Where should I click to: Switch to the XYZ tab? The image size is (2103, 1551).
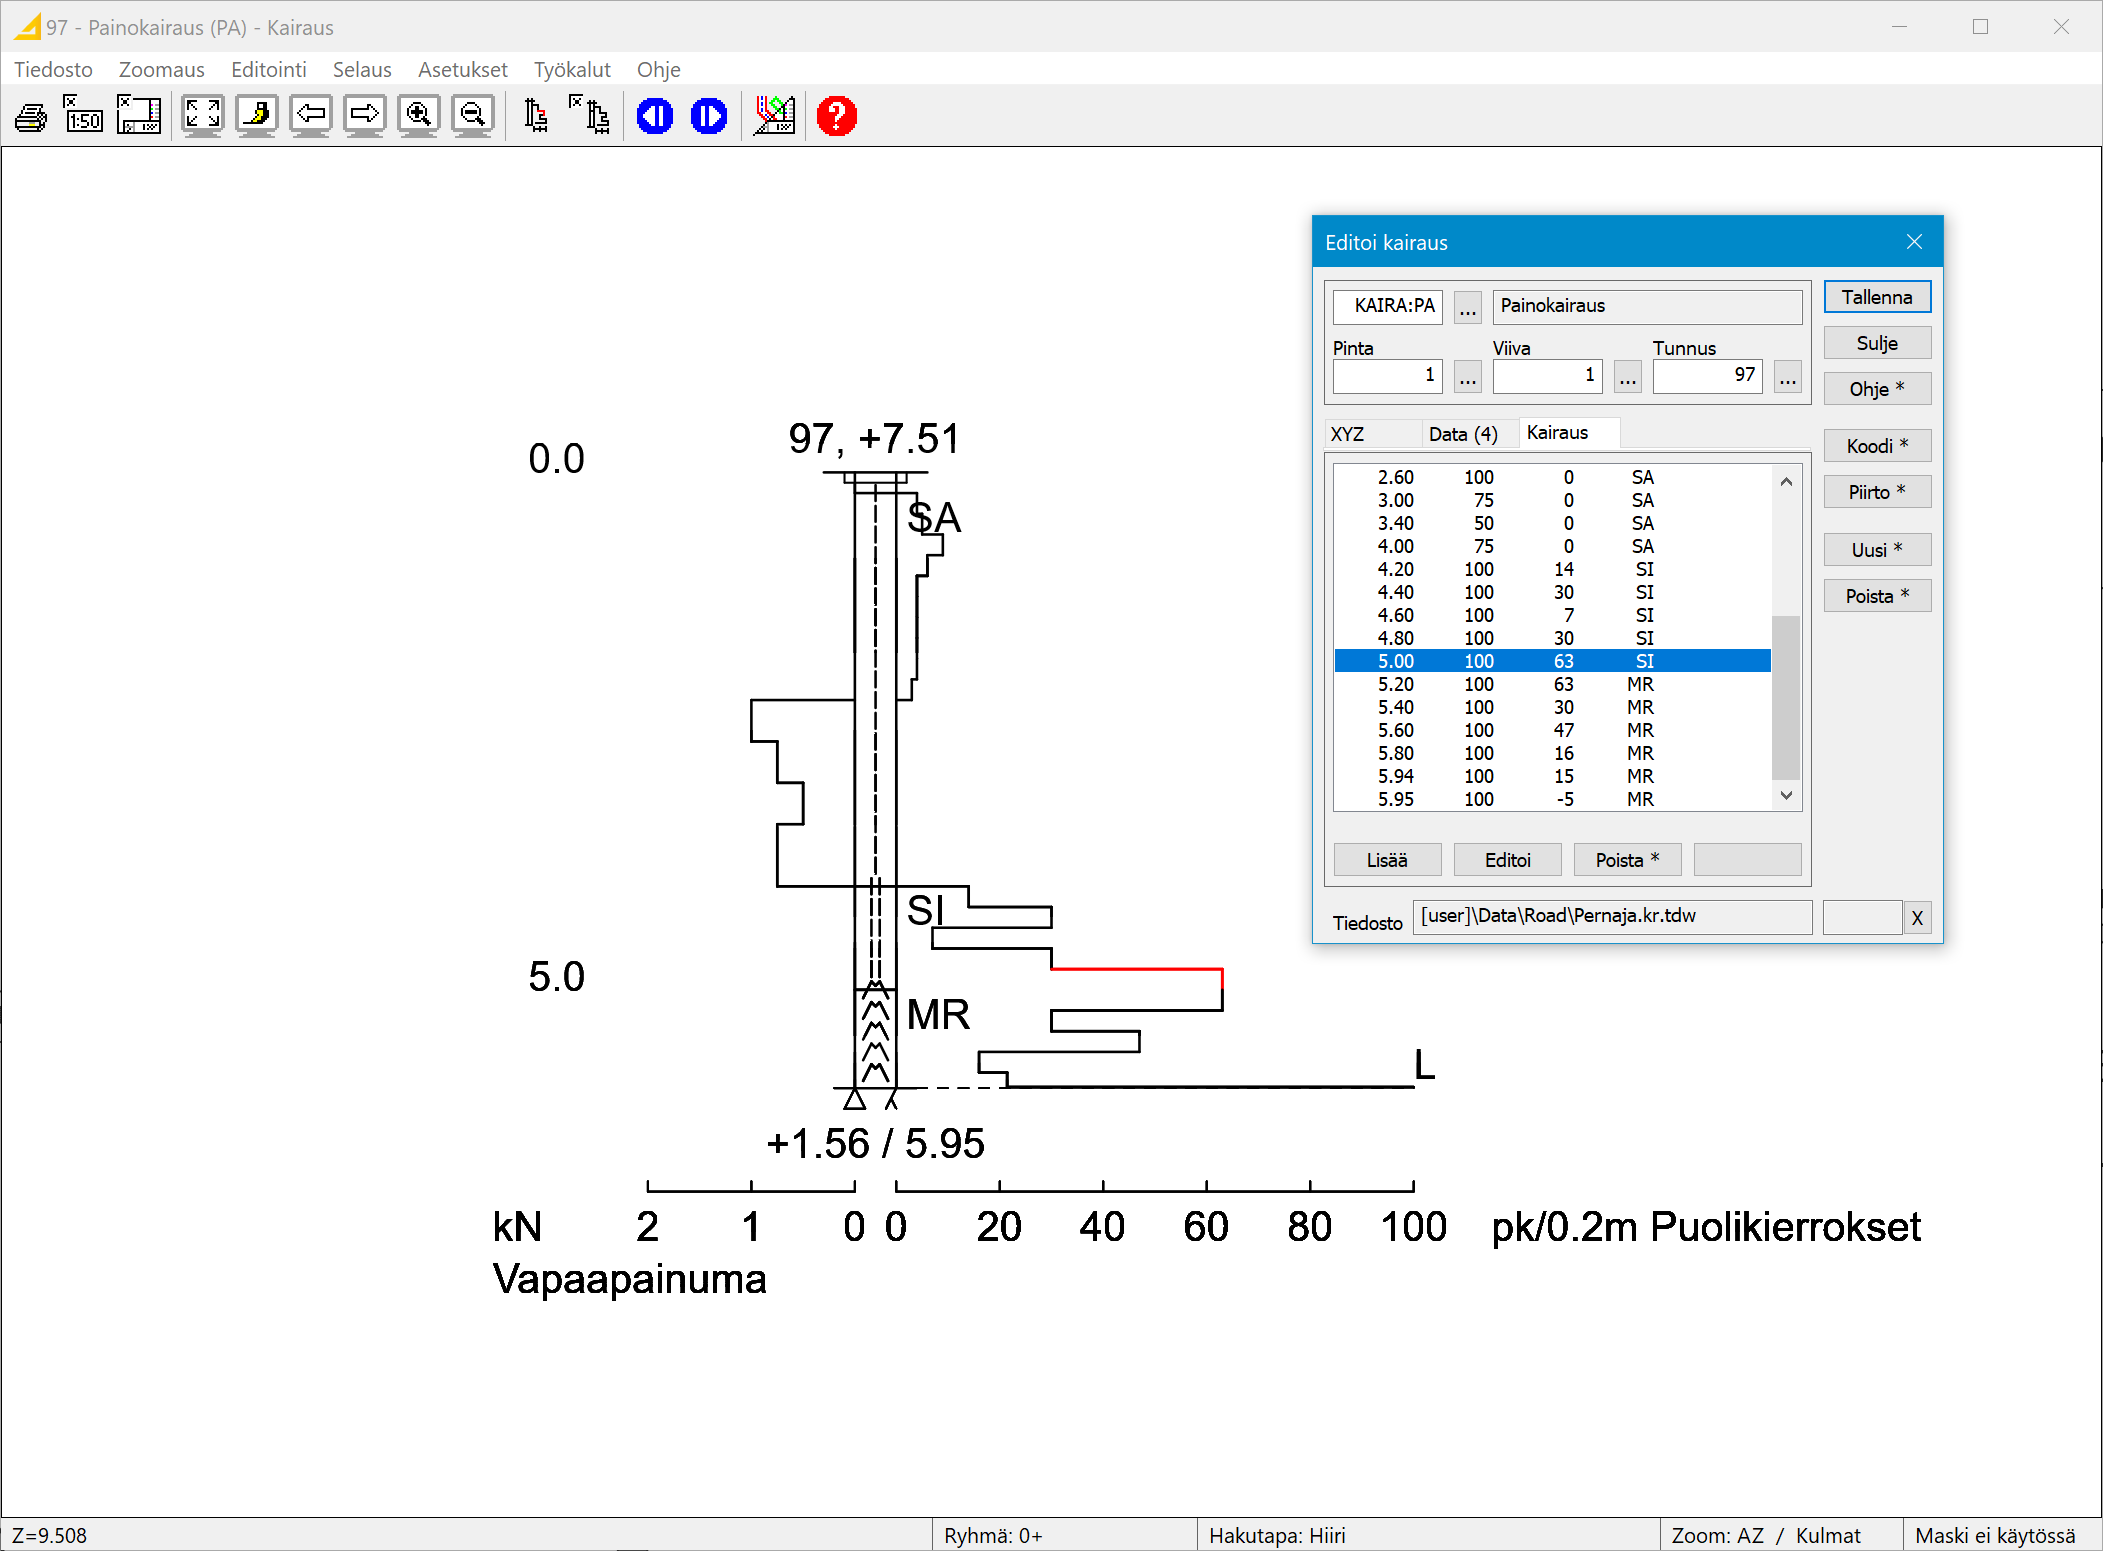(1348, 434)
